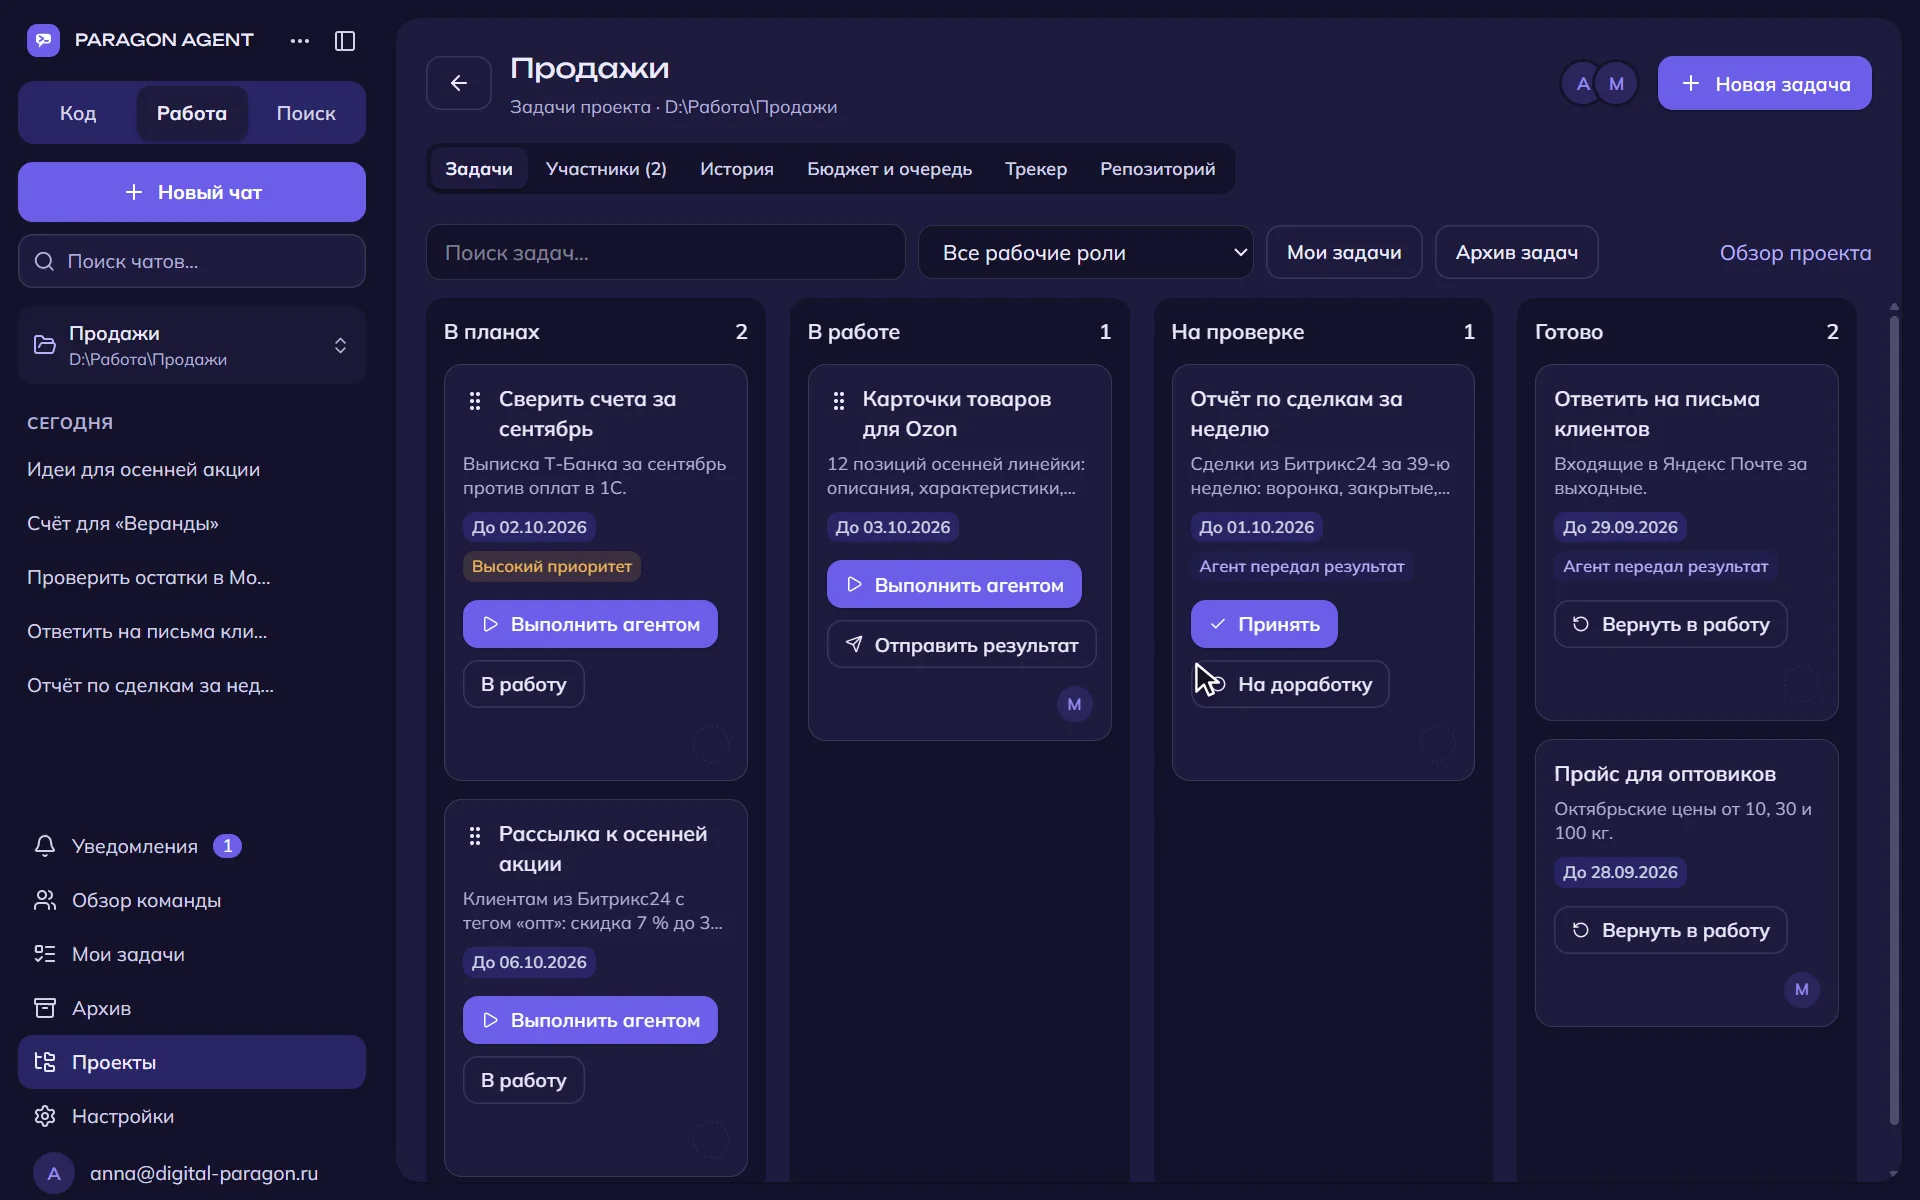Click В работу on Сверить счета card
Viewport: 1920px width, 1200px height.
tap(523, 684)
